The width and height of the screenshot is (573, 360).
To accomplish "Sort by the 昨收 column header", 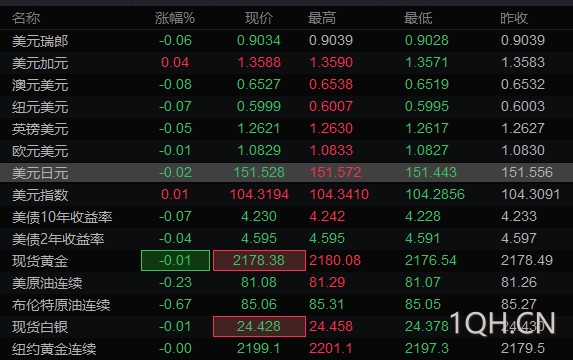I will [x=514, y=18].
